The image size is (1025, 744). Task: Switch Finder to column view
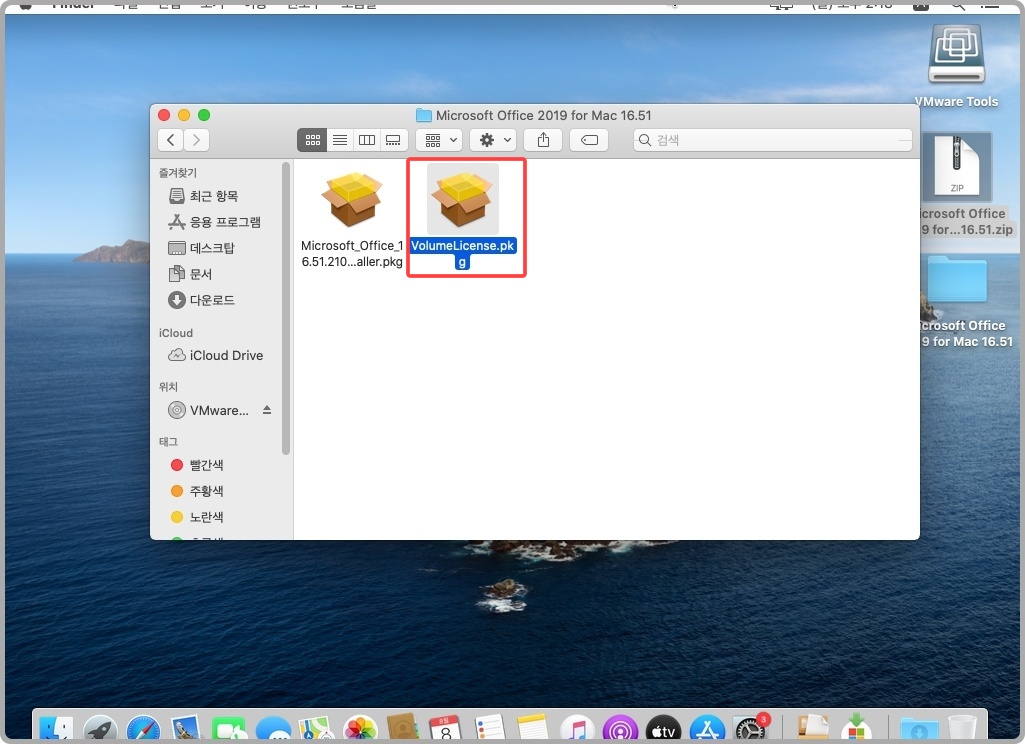[367, 140]
